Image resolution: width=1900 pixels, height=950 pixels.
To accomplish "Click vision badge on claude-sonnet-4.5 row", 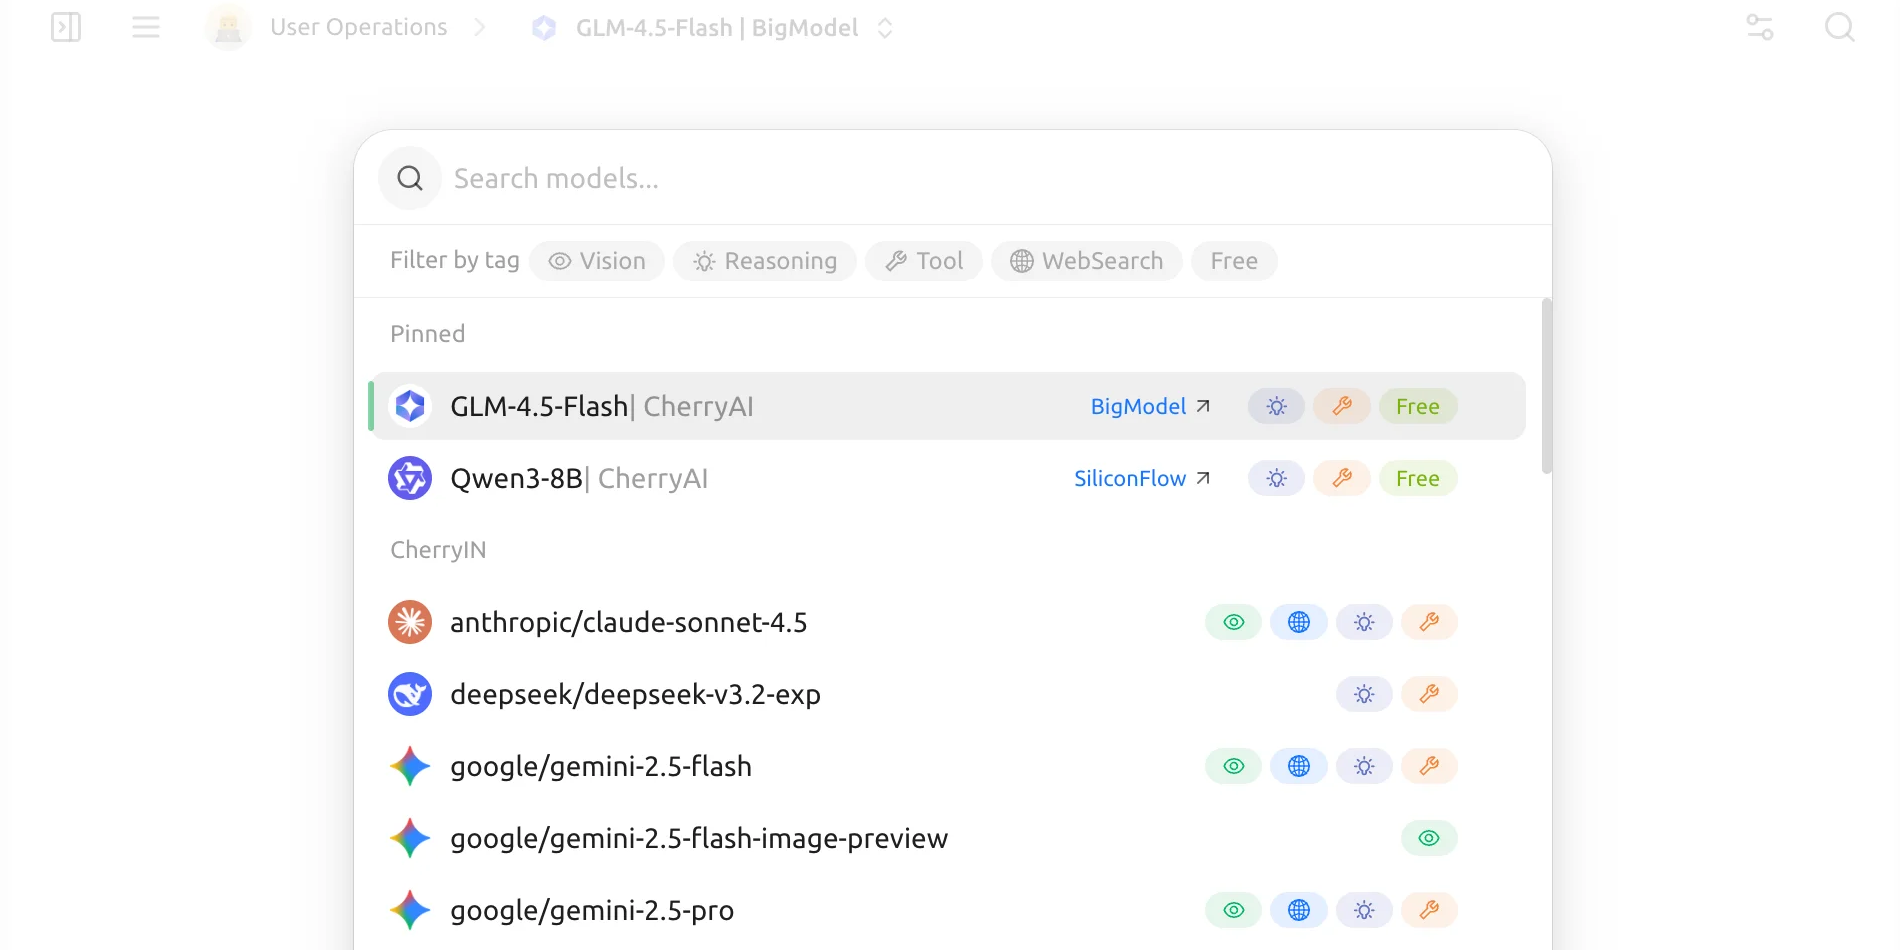I will [1234, 622].
